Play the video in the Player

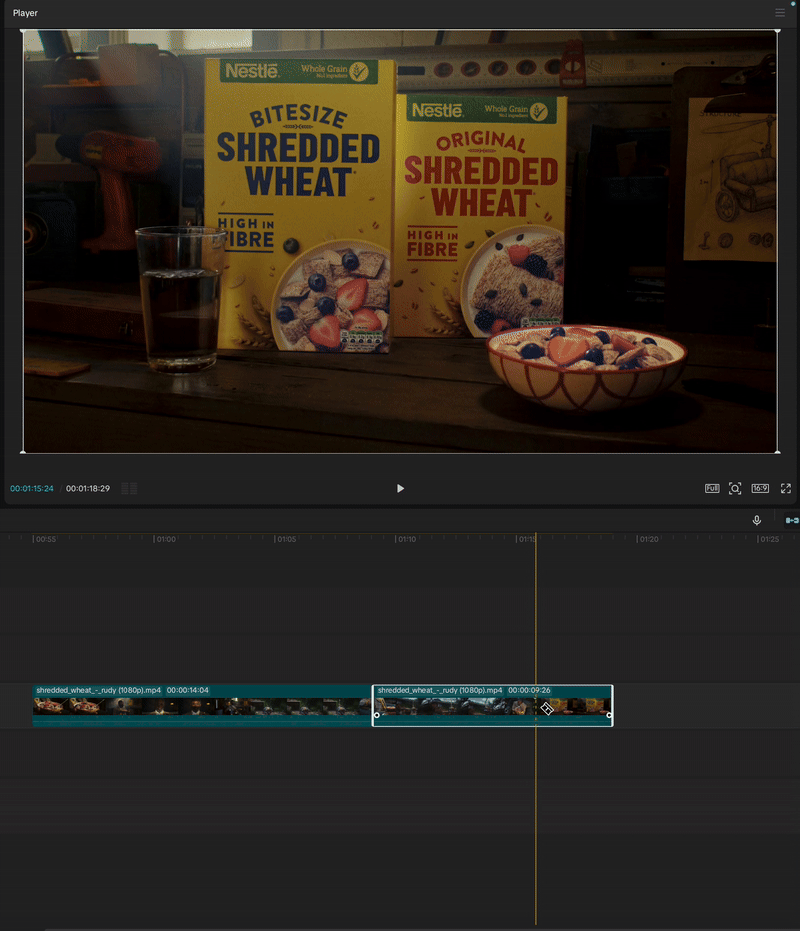pos(400,488)
